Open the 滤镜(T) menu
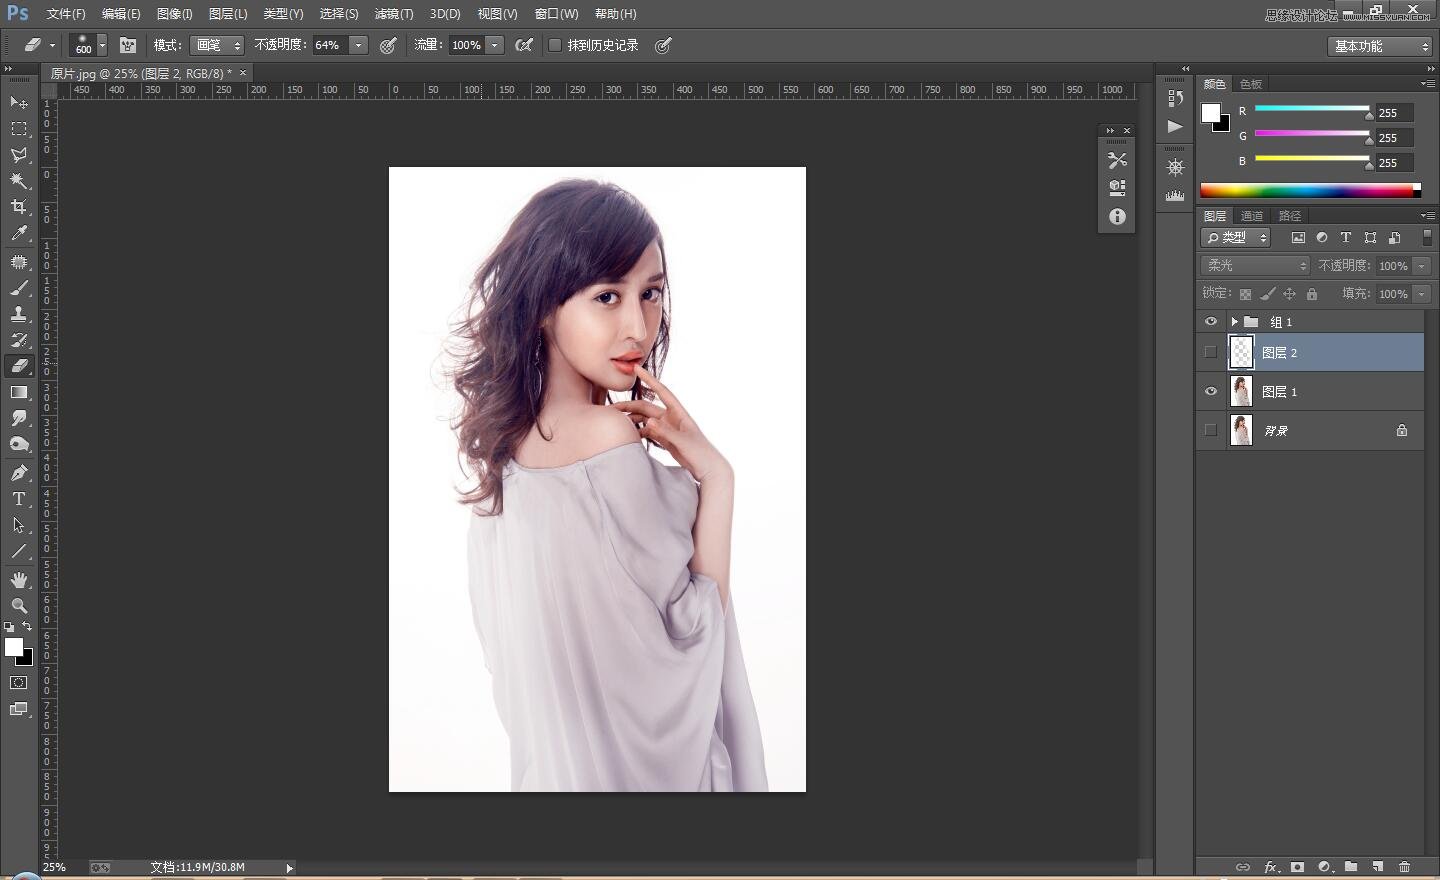Image resolution: width=1440 pixels, height=880 pixels. (393, 14)
